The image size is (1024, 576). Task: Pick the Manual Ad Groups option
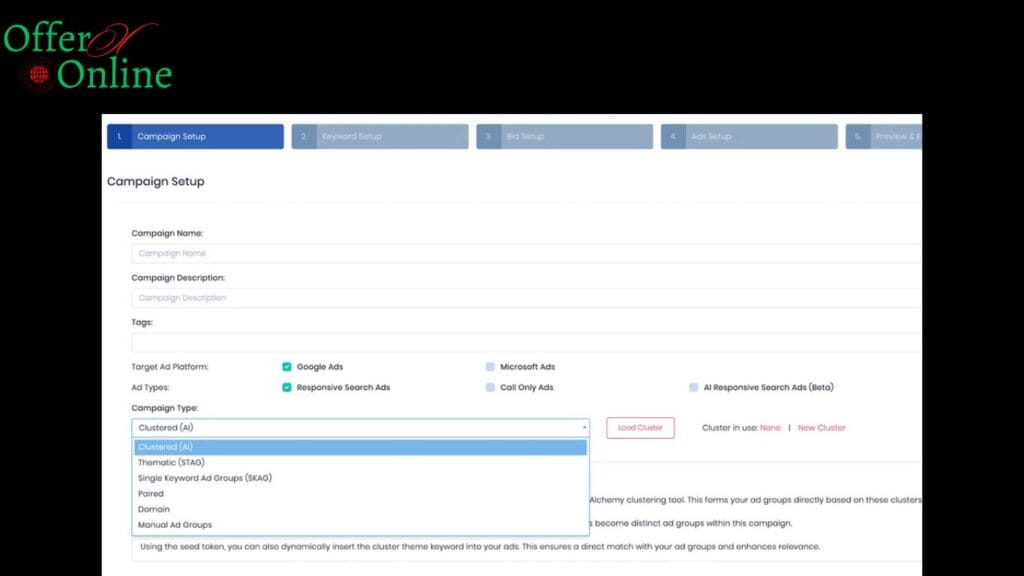click(x=175, y=525)
